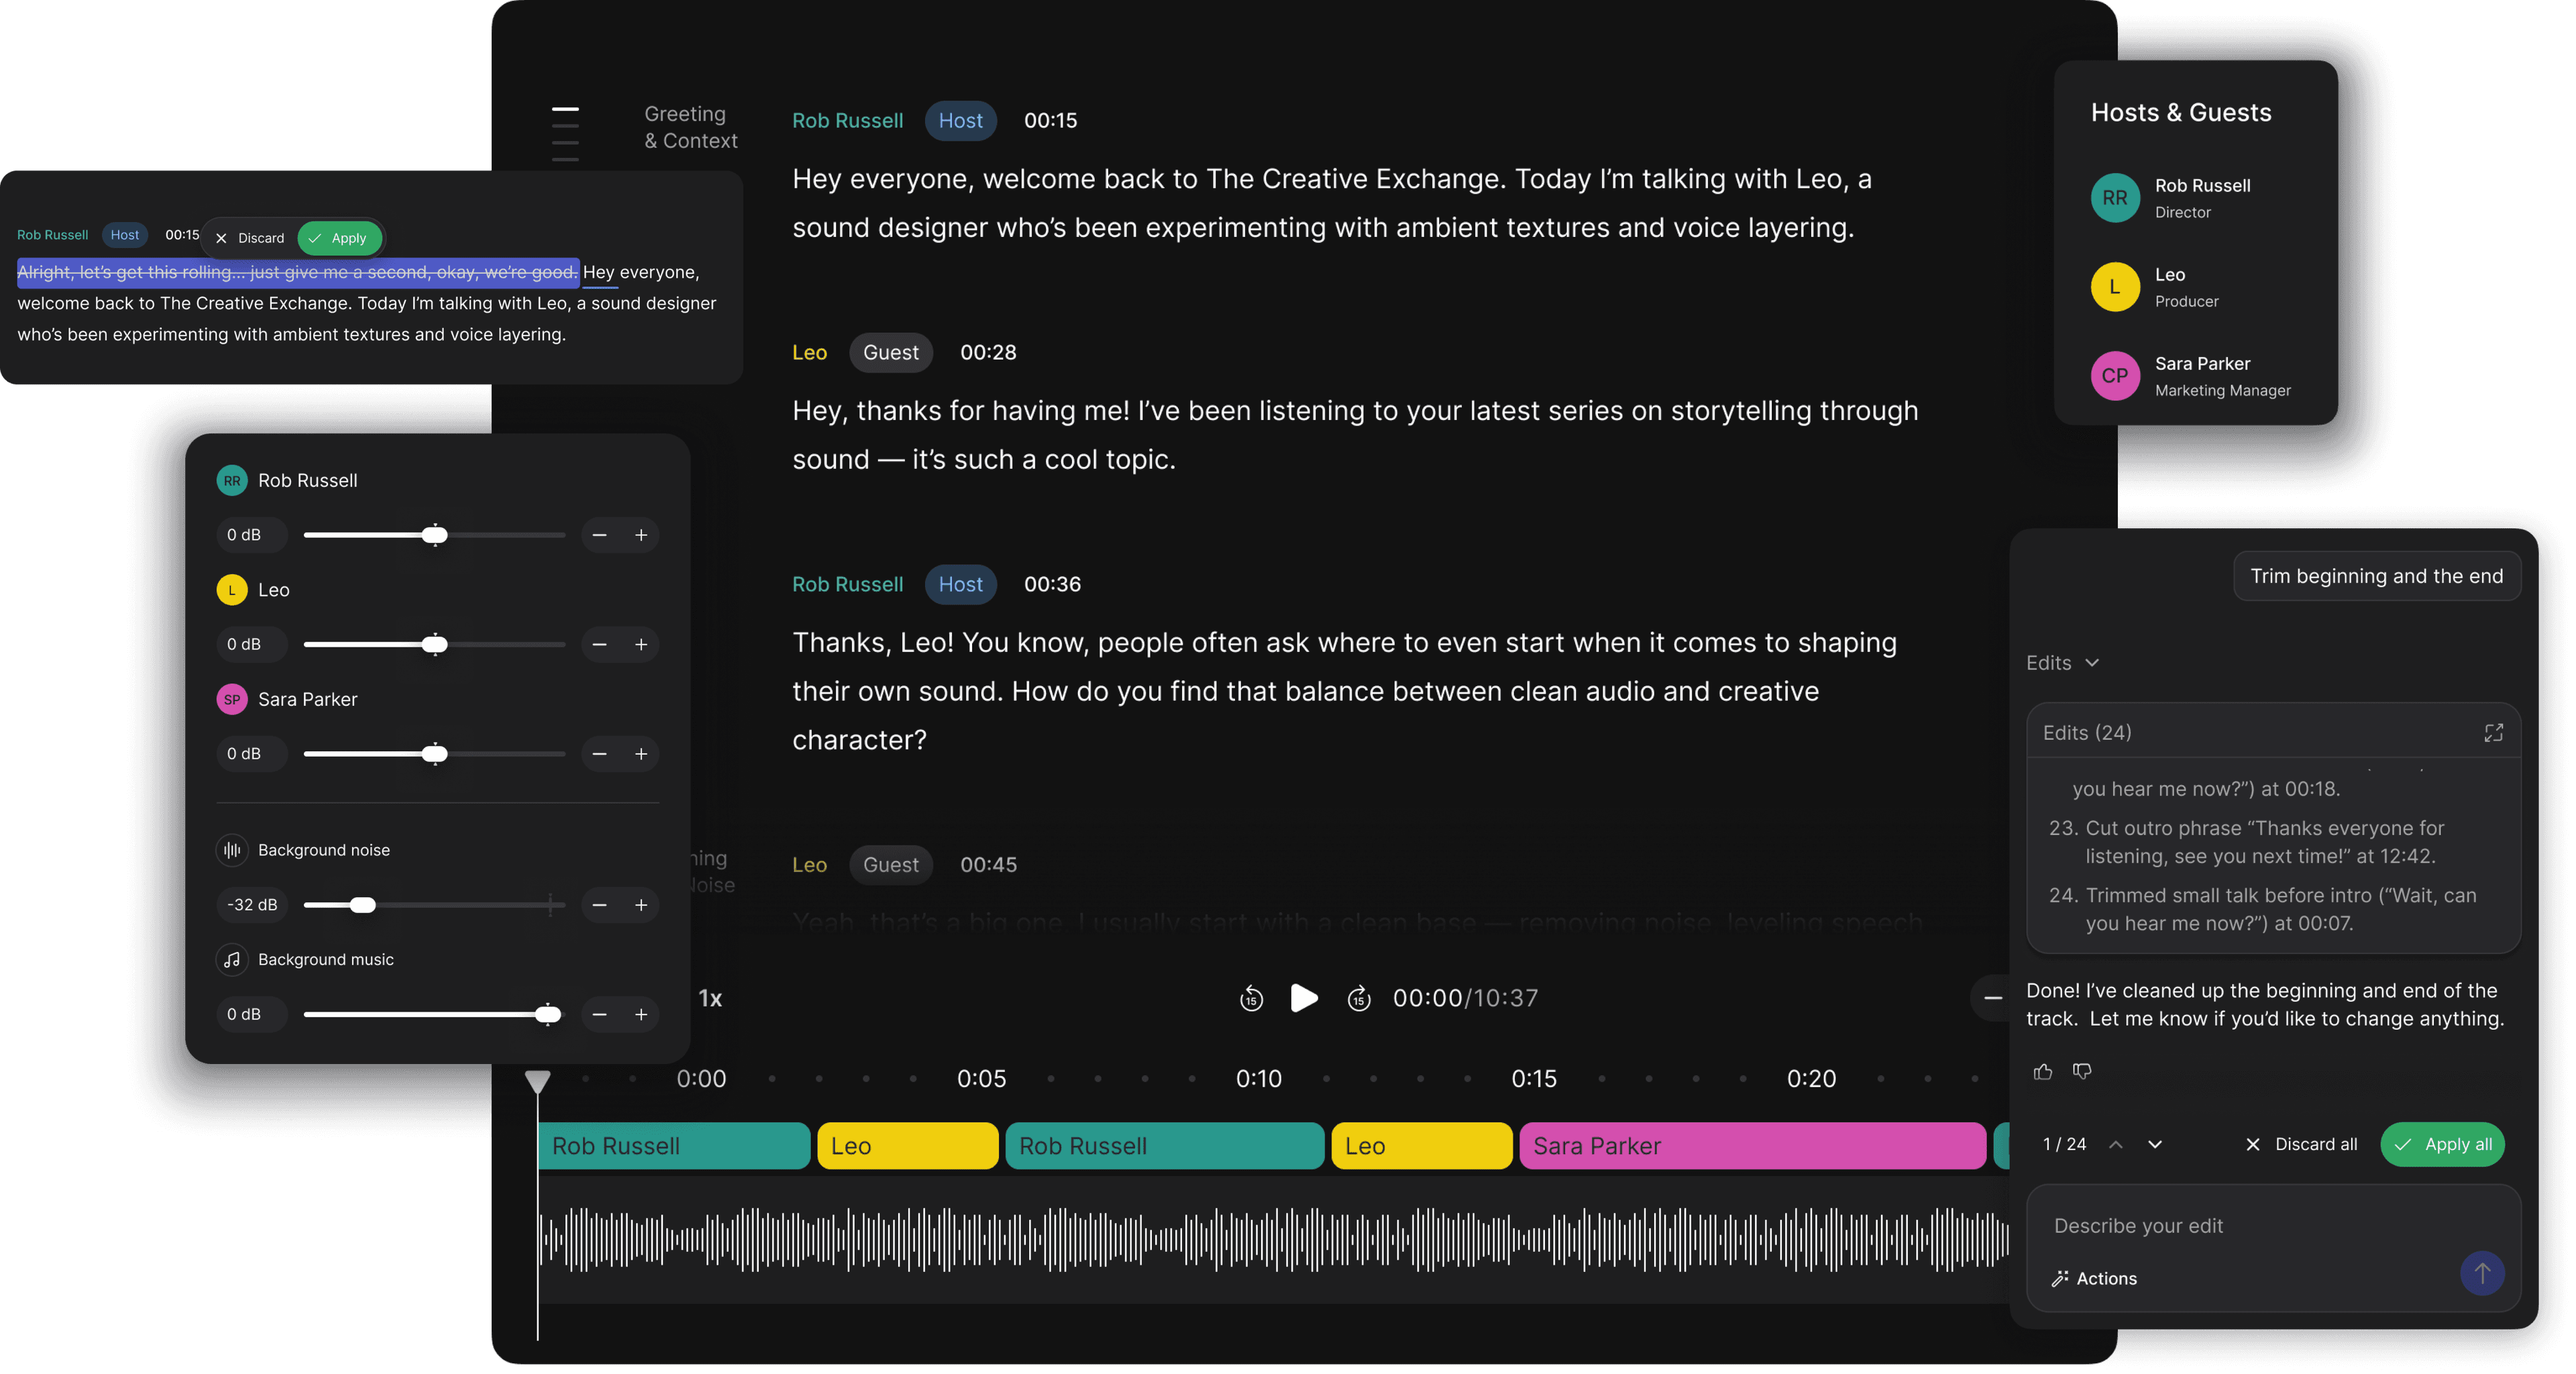Increase Background music level with plus

click(641, 1014)
